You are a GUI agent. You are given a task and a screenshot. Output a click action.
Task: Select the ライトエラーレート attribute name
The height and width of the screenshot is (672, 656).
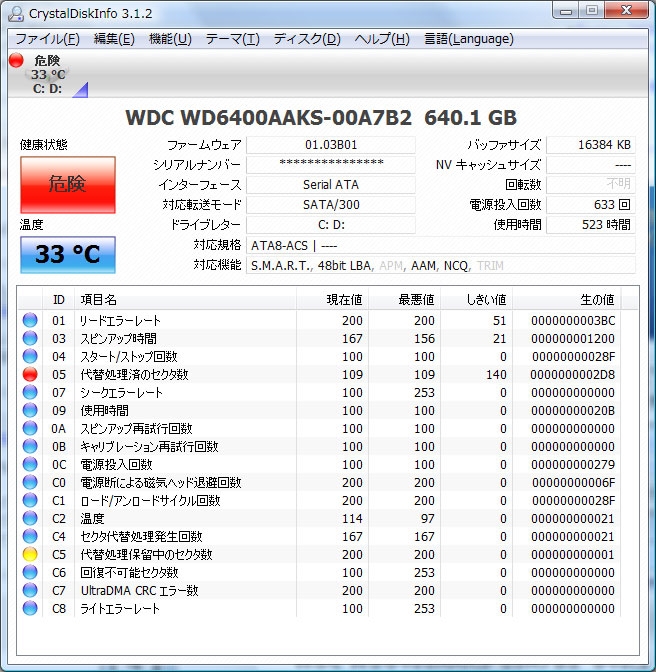pyautogui.click(x=120, y=609)
